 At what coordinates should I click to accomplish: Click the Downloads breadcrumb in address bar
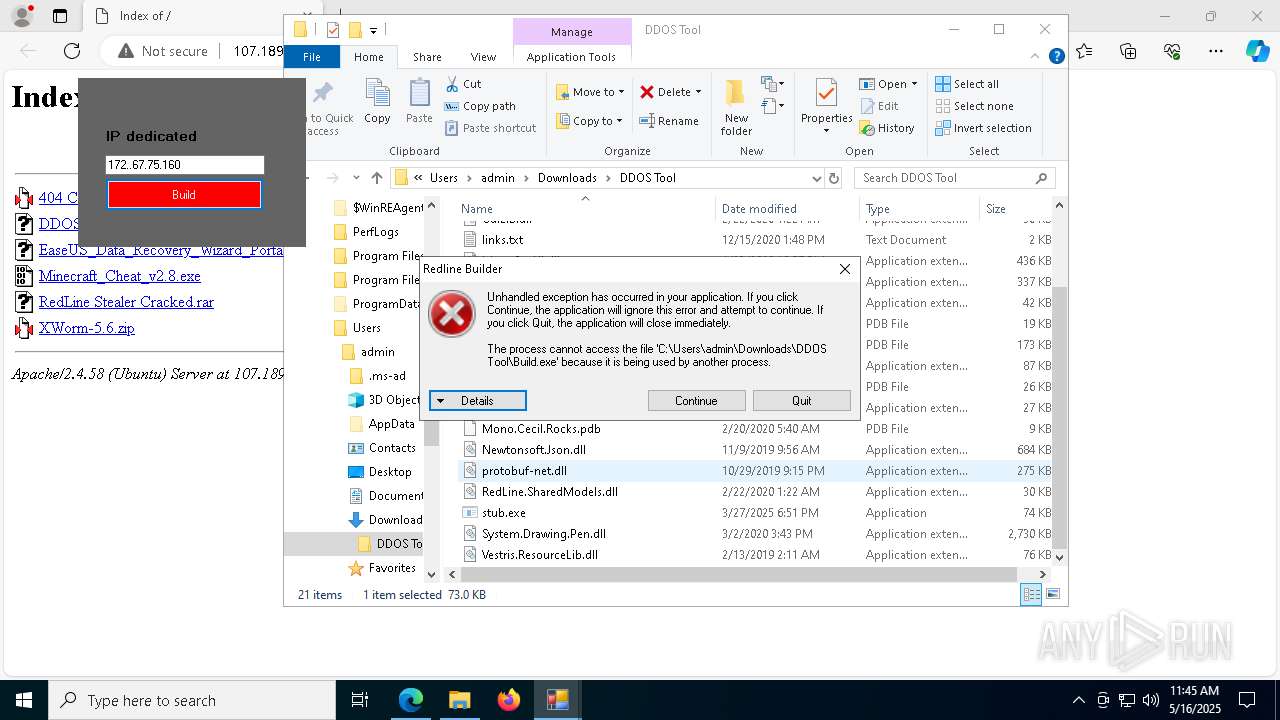567,178
